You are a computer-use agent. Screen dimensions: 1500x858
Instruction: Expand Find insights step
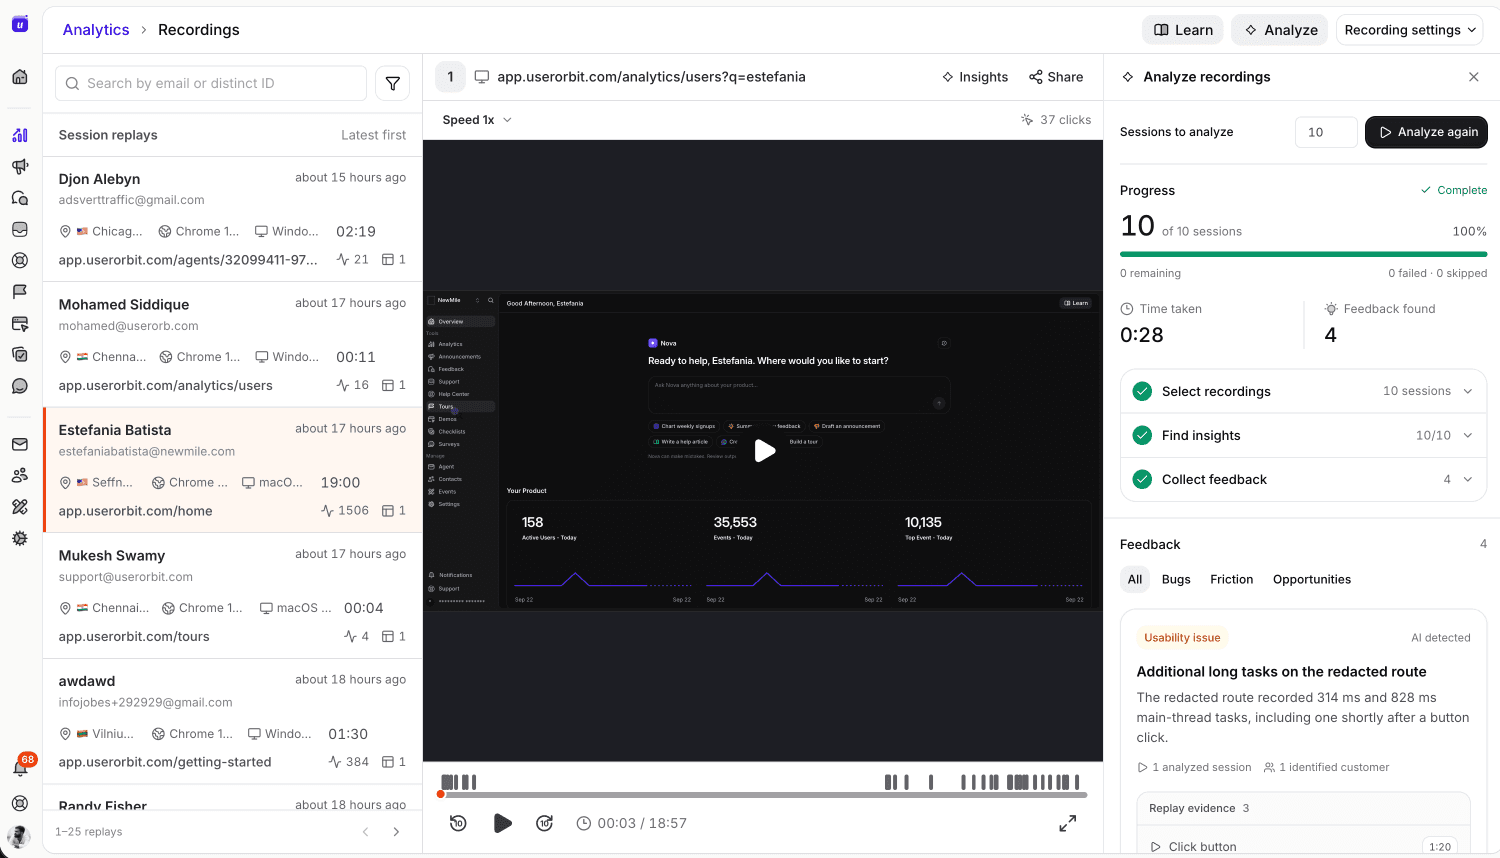[1303, 435]
